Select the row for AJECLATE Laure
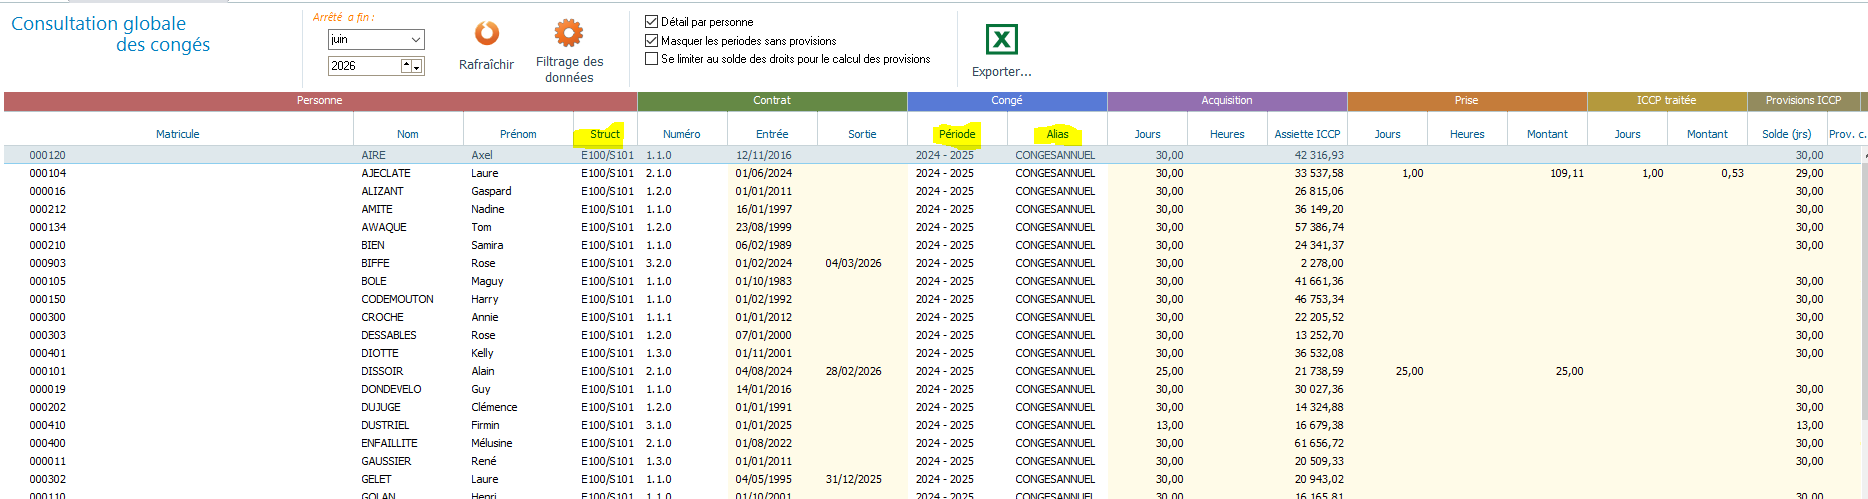1868x499 pixels. coord(934,173)
